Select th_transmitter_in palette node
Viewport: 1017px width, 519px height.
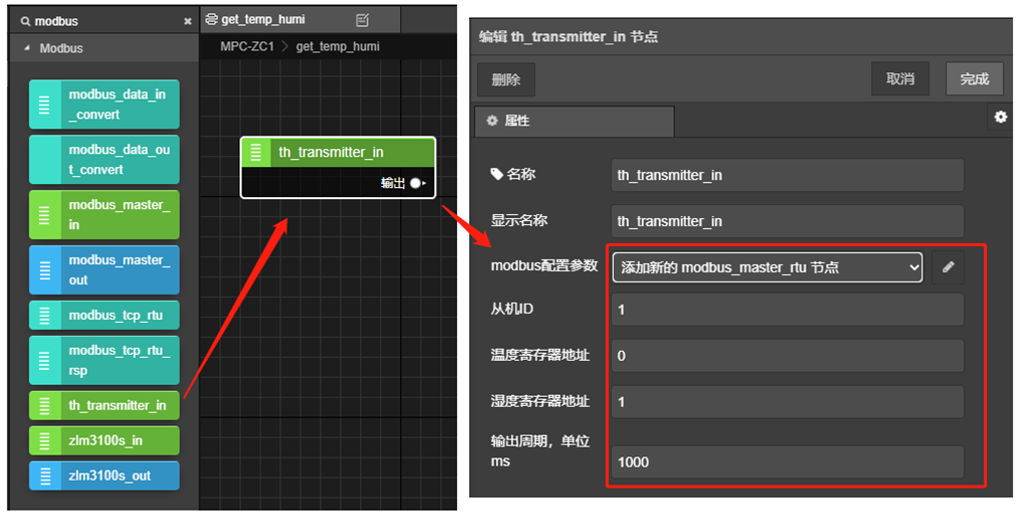[104, 405]
